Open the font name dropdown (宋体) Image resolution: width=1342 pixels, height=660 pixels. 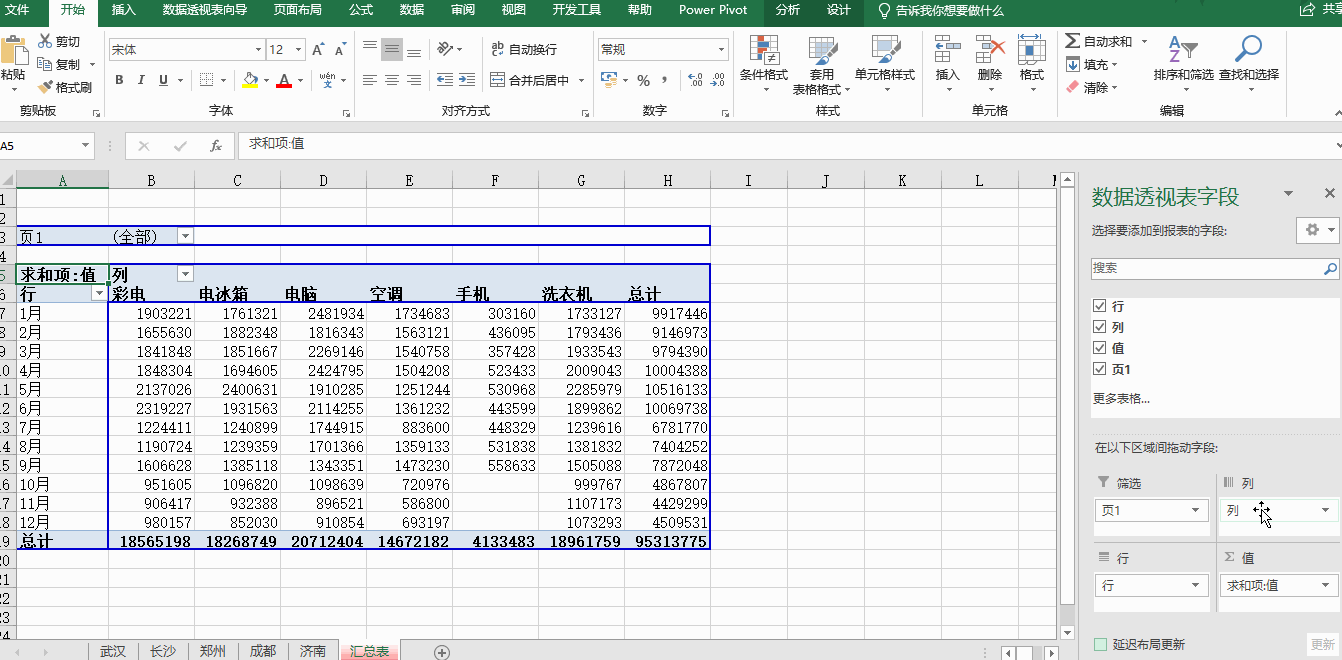click(258, 50)
